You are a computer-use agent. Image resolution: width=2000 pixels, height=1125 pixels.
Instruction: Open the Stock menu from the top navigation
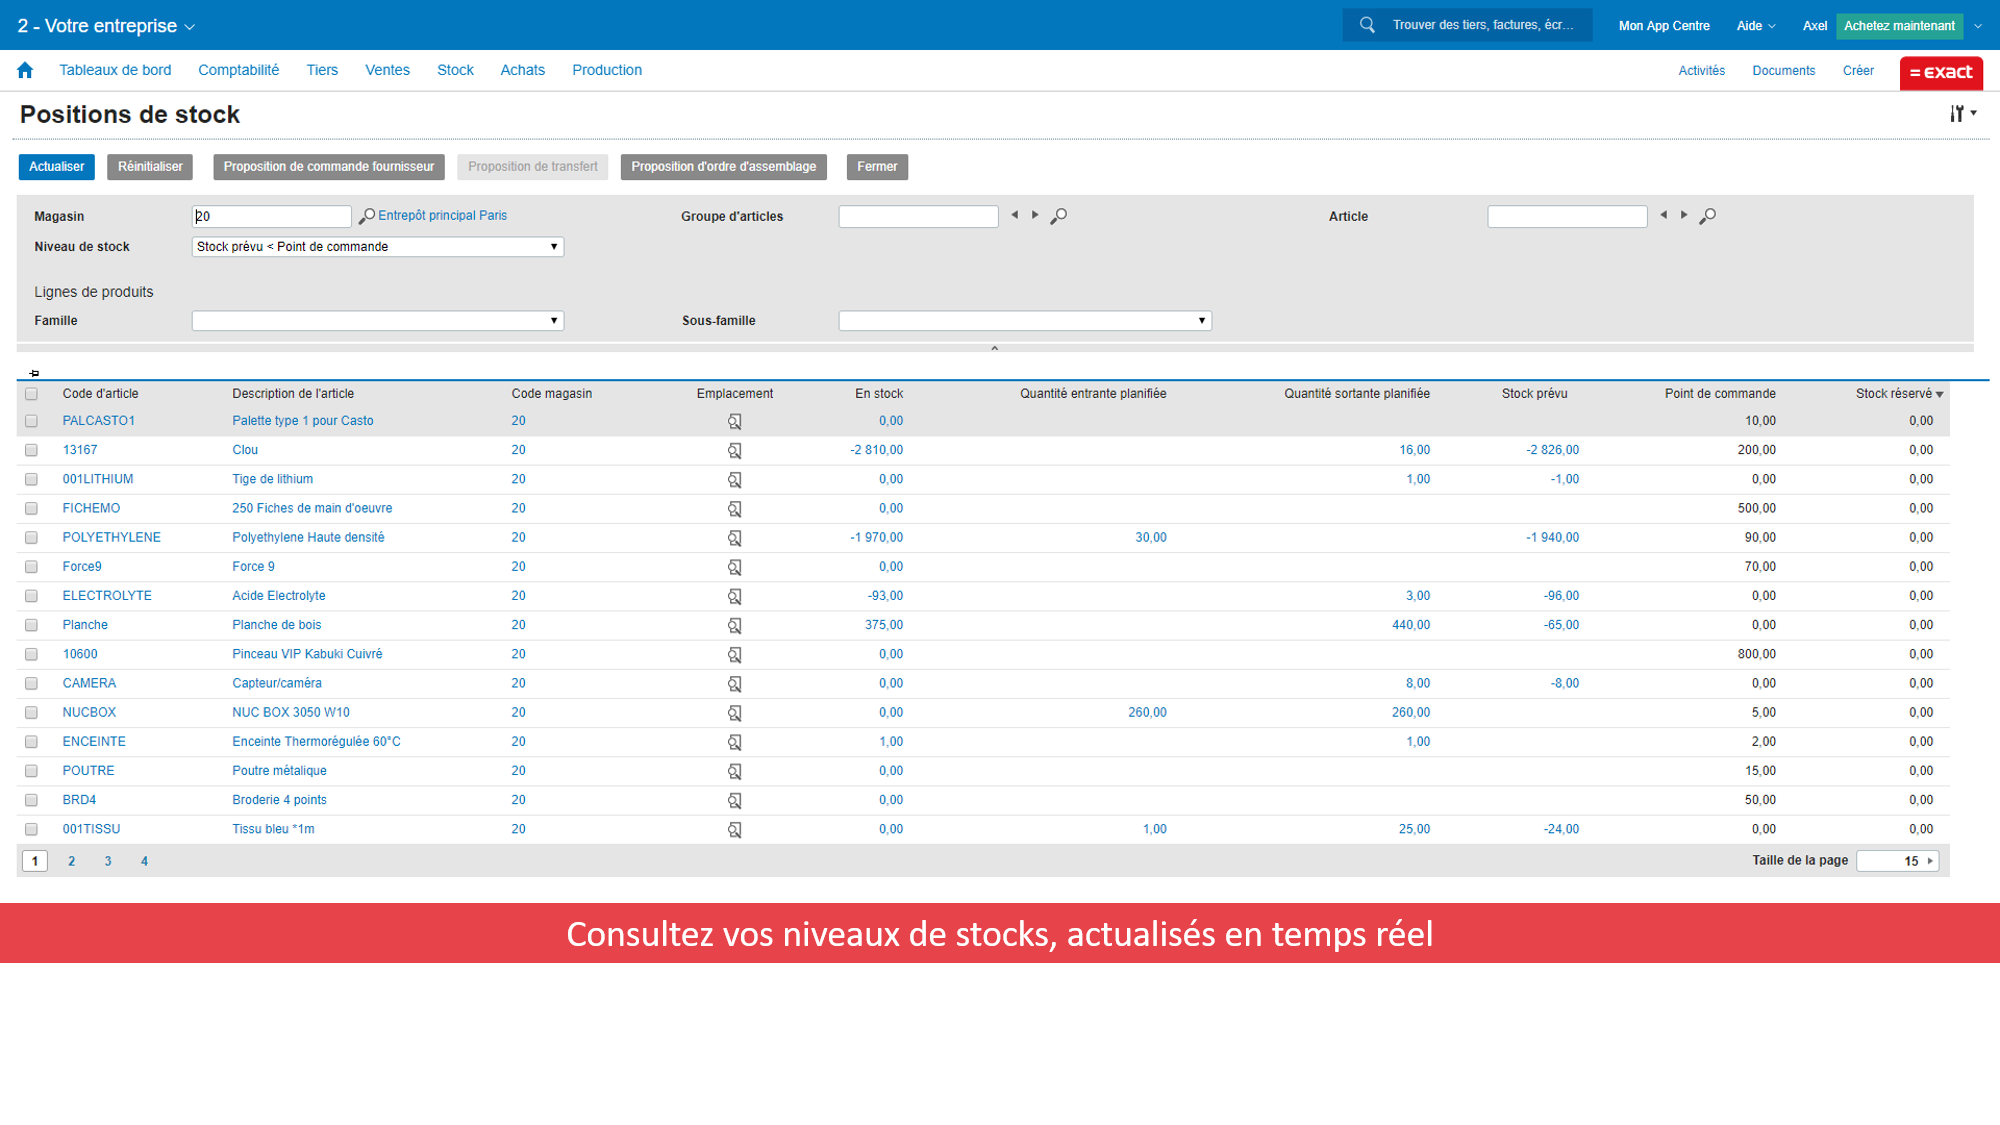tap(455, 70)
